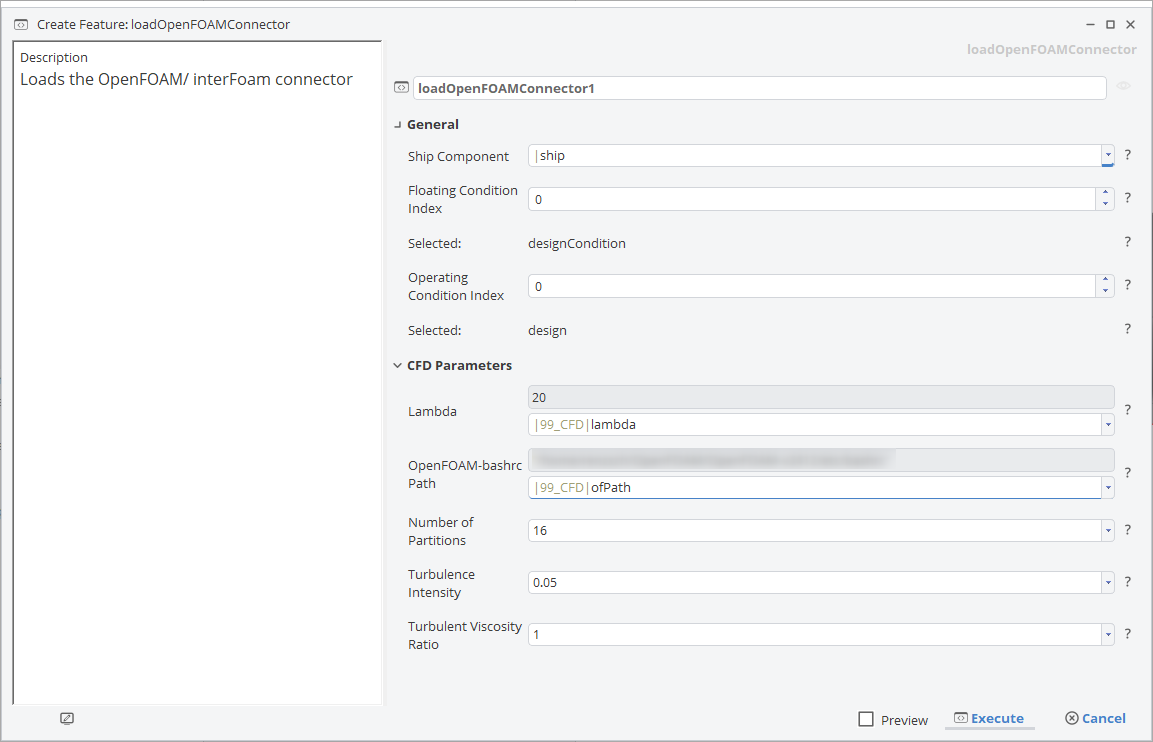Open the Lambda reference dropdown arrow
Viewport: 1153px width, 742px height.
pyautogui.click(x=1107, y=424)
